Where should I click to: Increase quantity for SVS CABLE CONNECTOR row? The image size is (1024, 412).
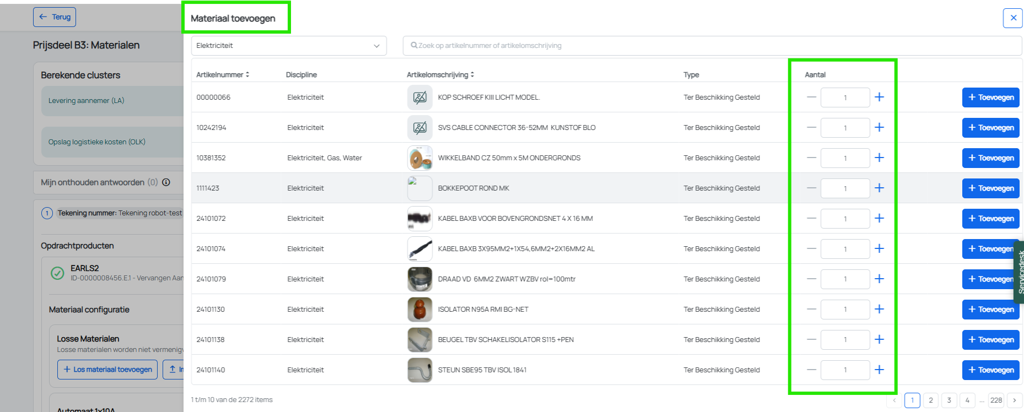point(879,127)
